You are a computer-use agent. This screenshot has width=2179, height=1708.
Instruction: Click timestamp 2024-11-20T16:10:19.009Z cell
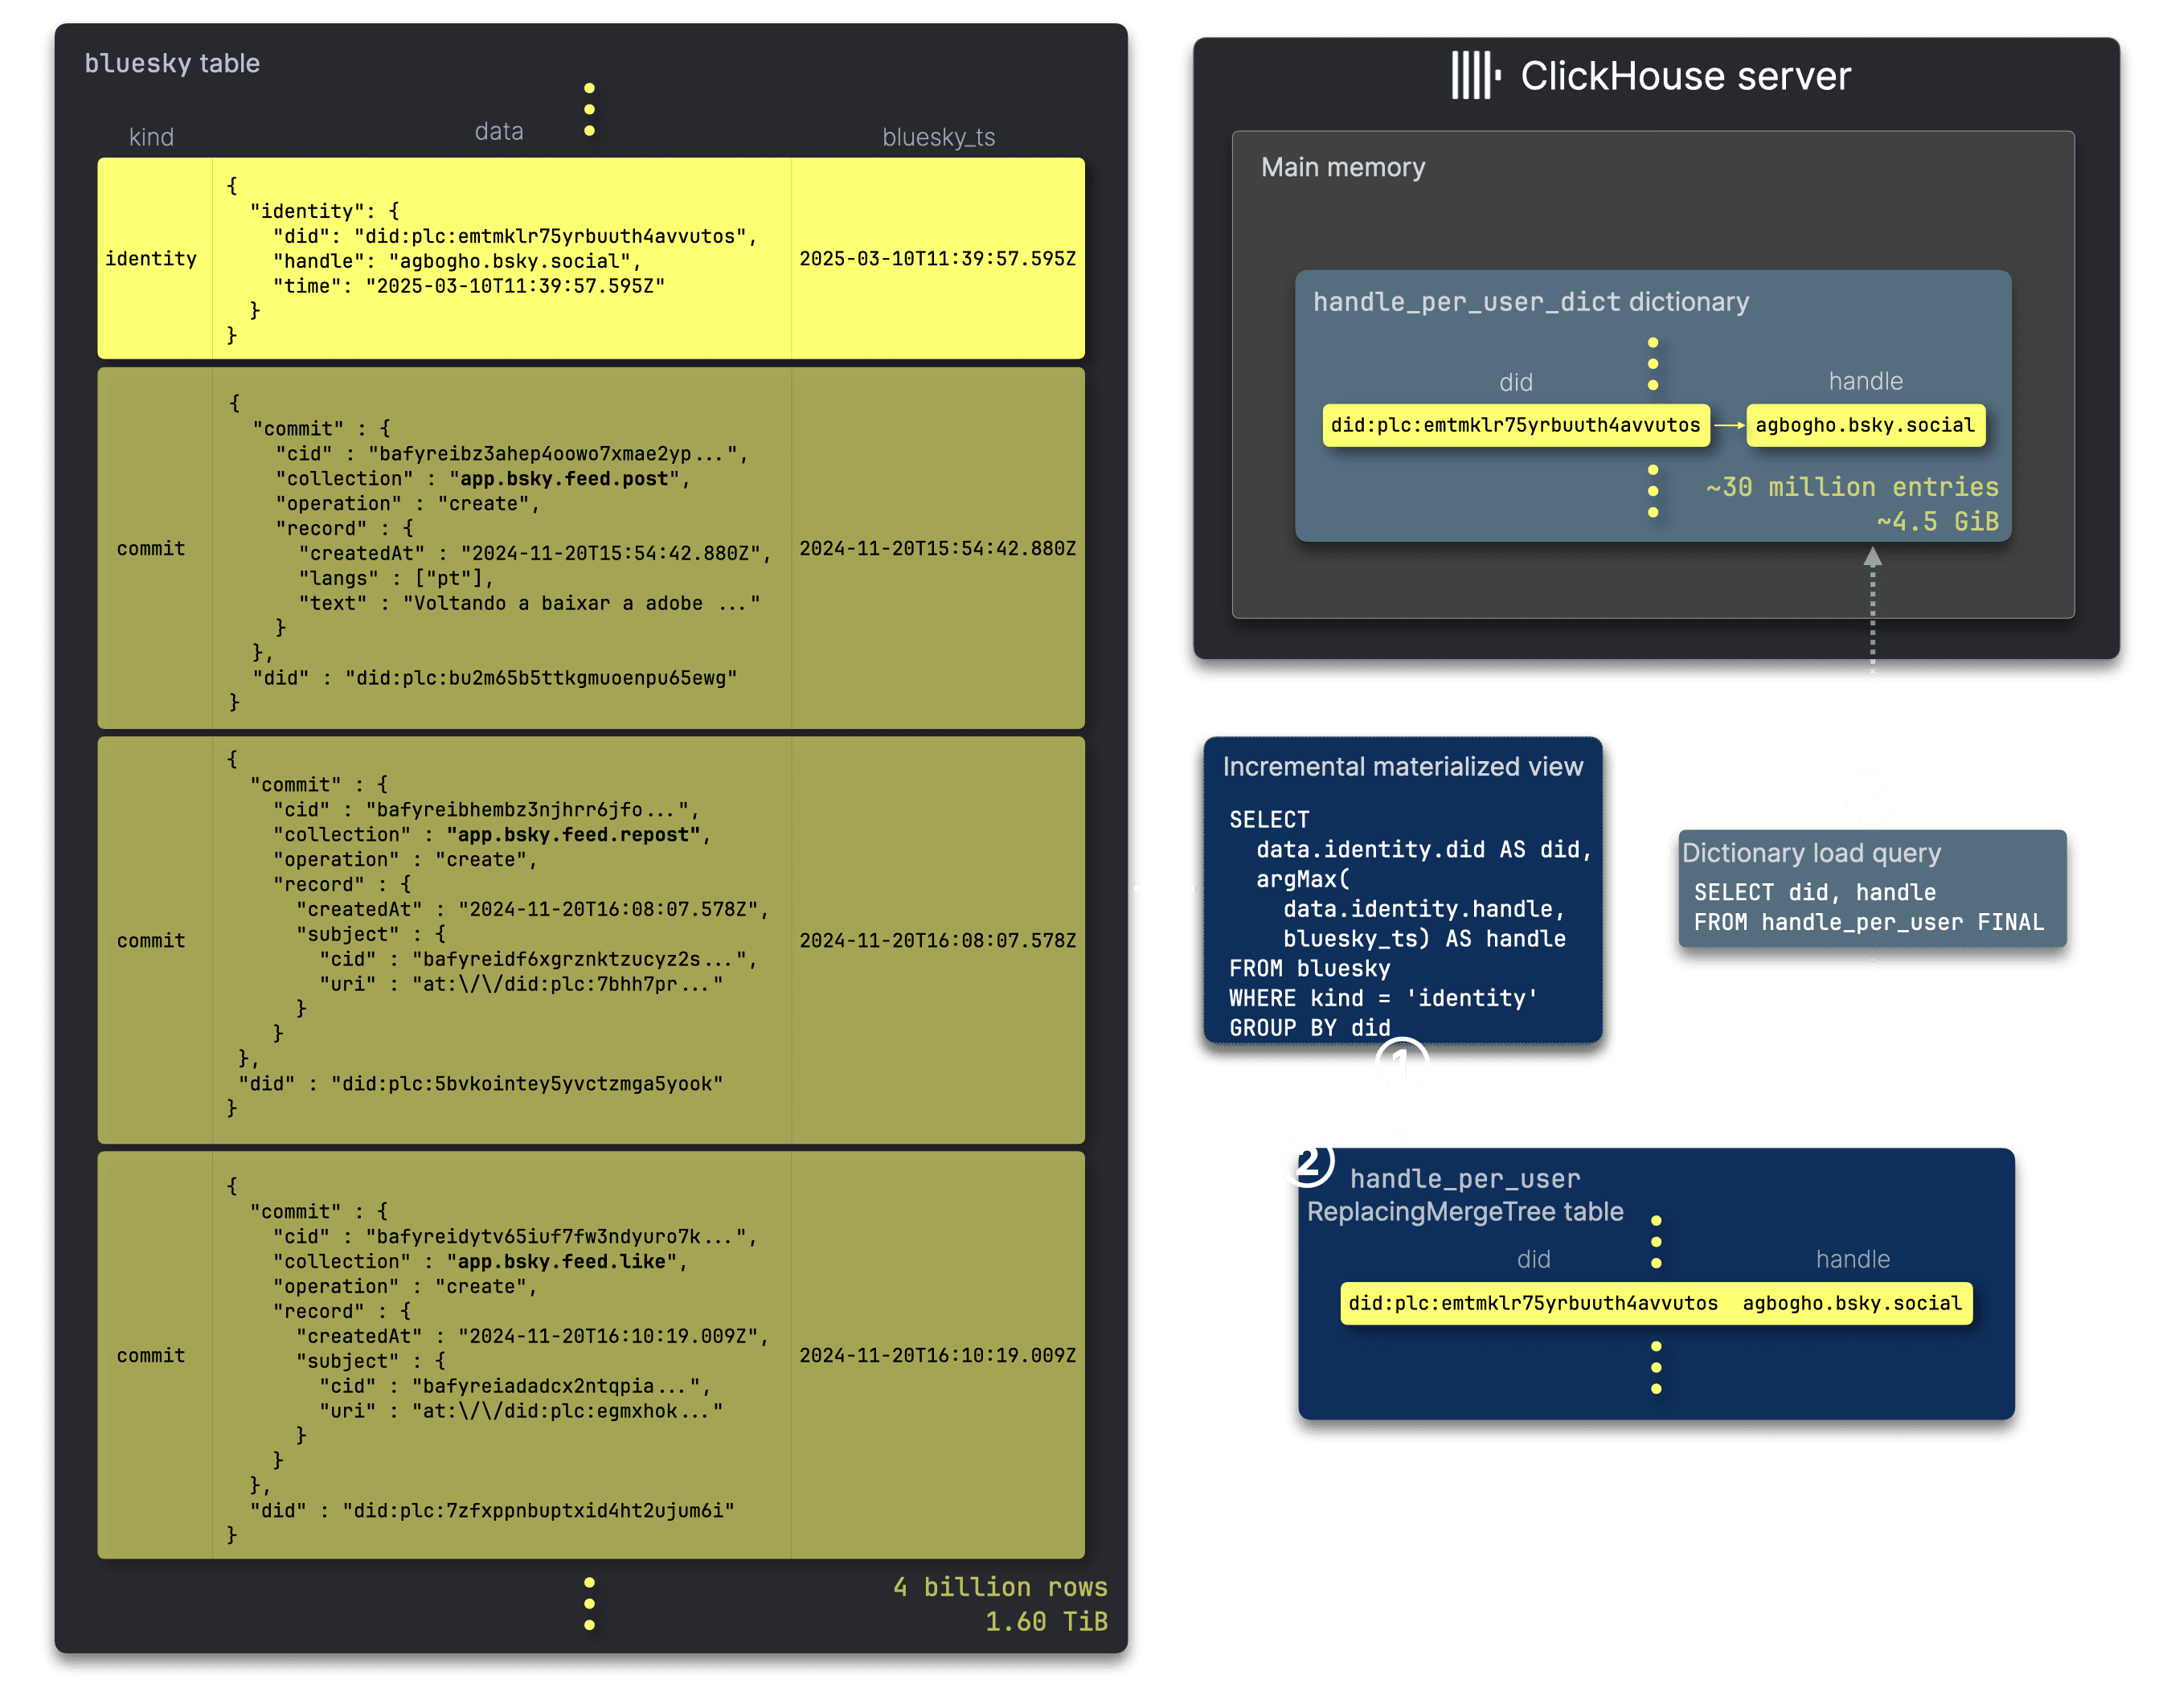tap(937, 1355)
